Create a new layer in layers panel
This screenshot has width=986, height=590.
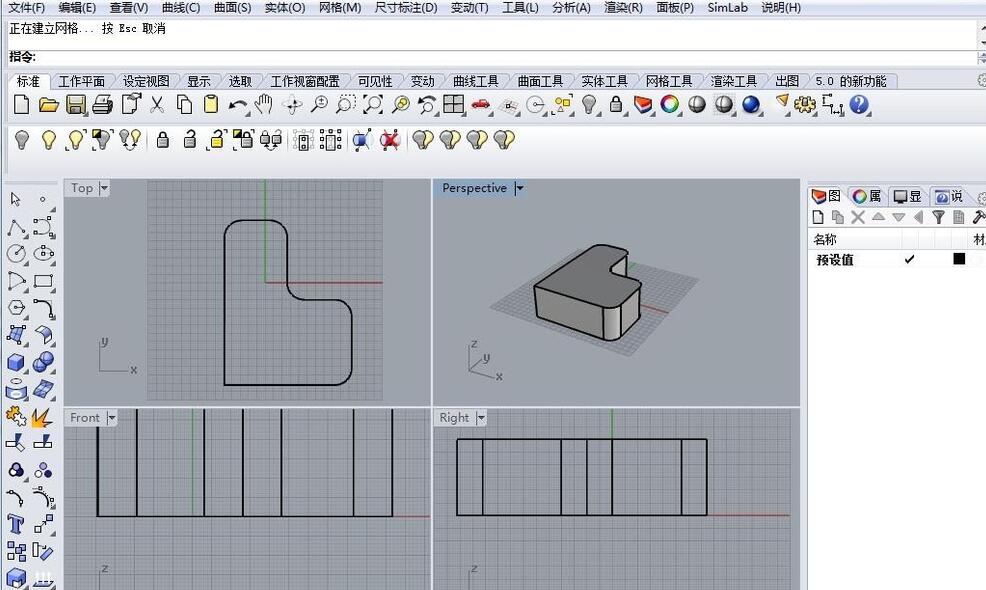click(x=818, y=218)
